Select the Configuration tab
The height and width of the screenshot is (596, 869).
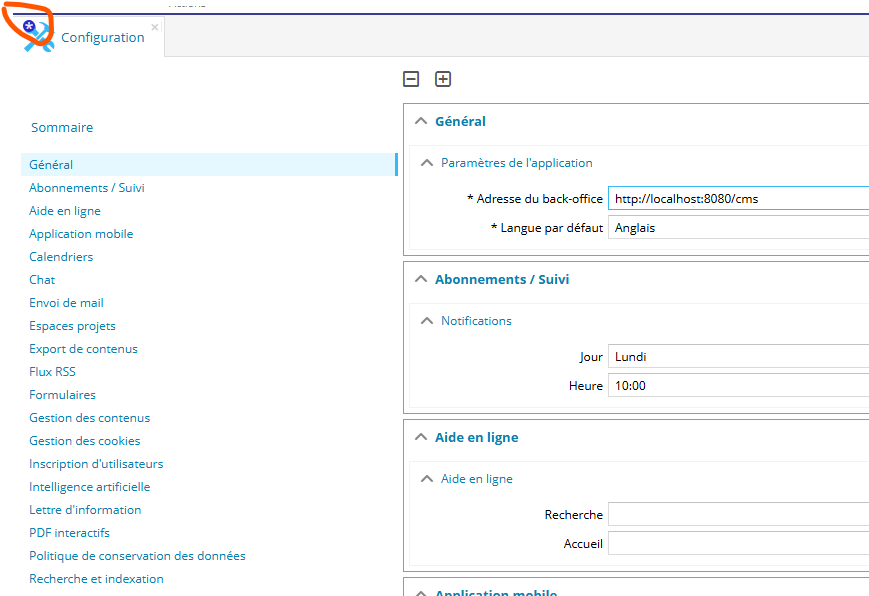(102, 37)
